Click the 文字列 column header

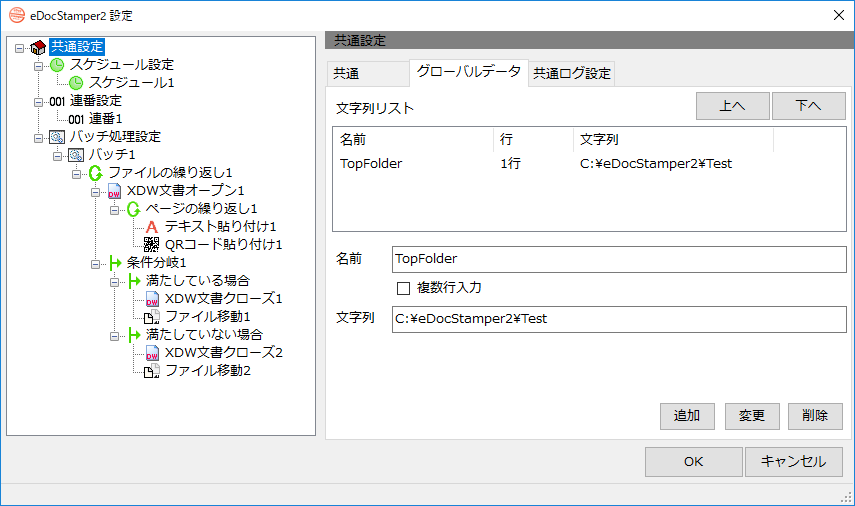pyautogui.click(x=673, y=140)
